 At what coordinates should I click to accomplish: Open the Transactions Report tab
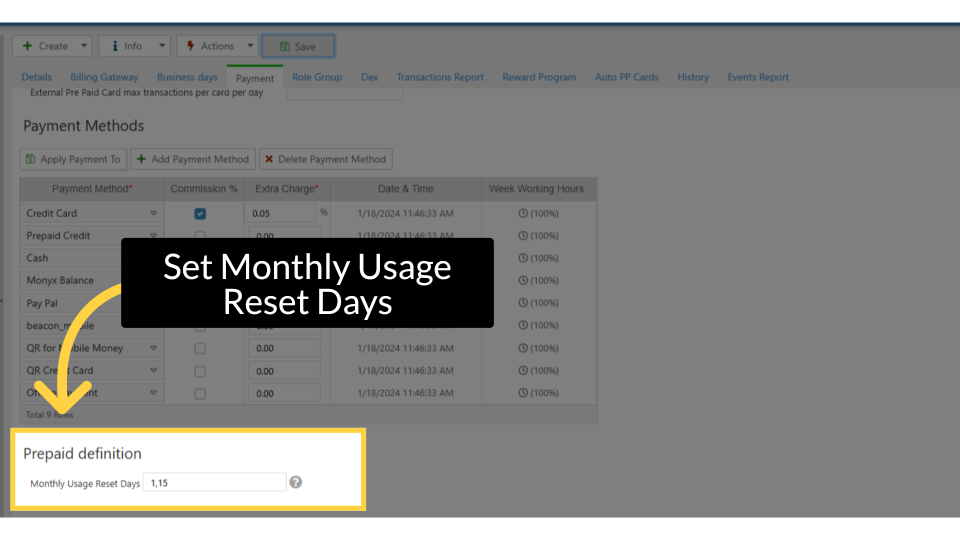pyautogui.click(x=439, y=77)
